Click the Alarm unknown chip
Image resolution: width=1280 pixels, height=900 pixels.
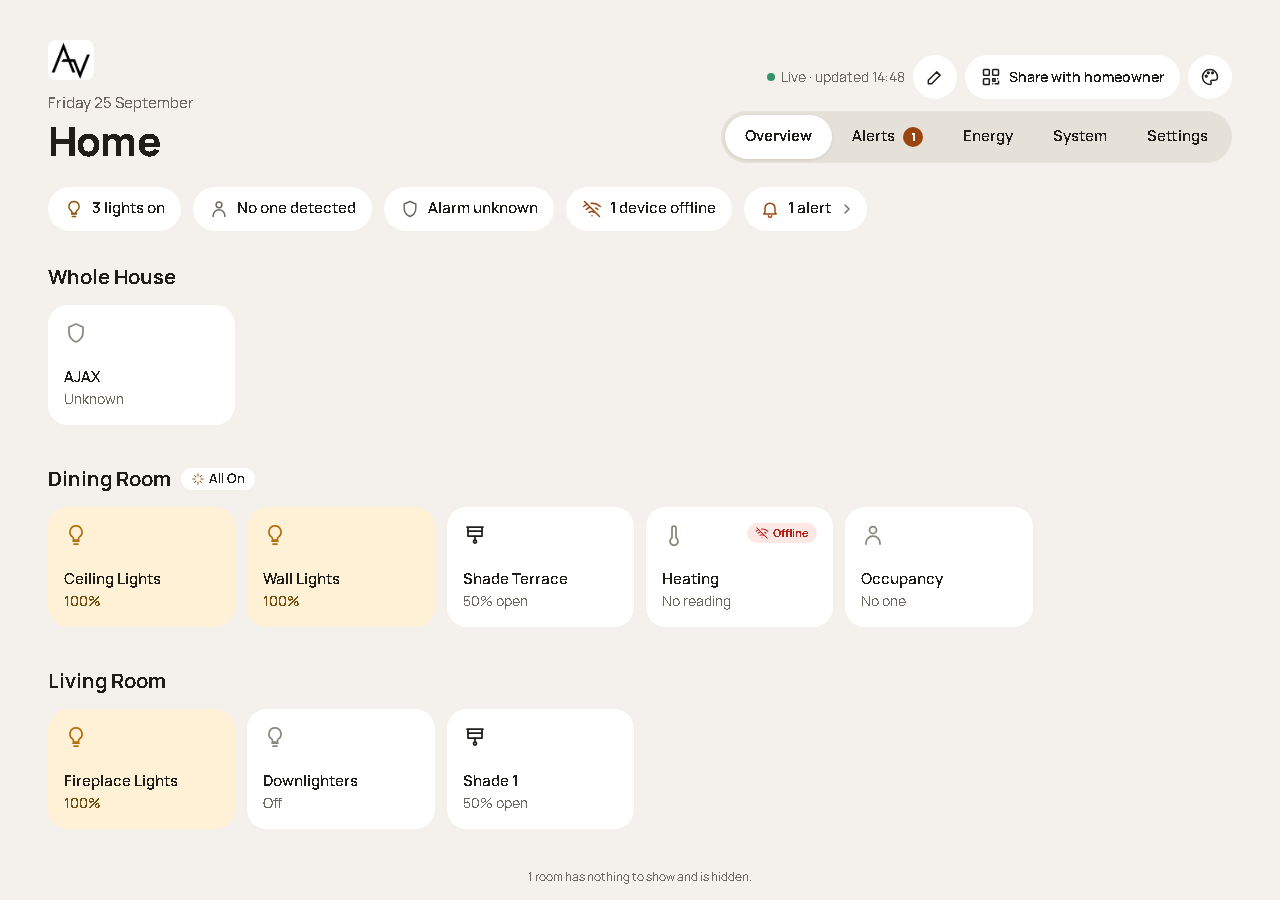click(469, 209)
